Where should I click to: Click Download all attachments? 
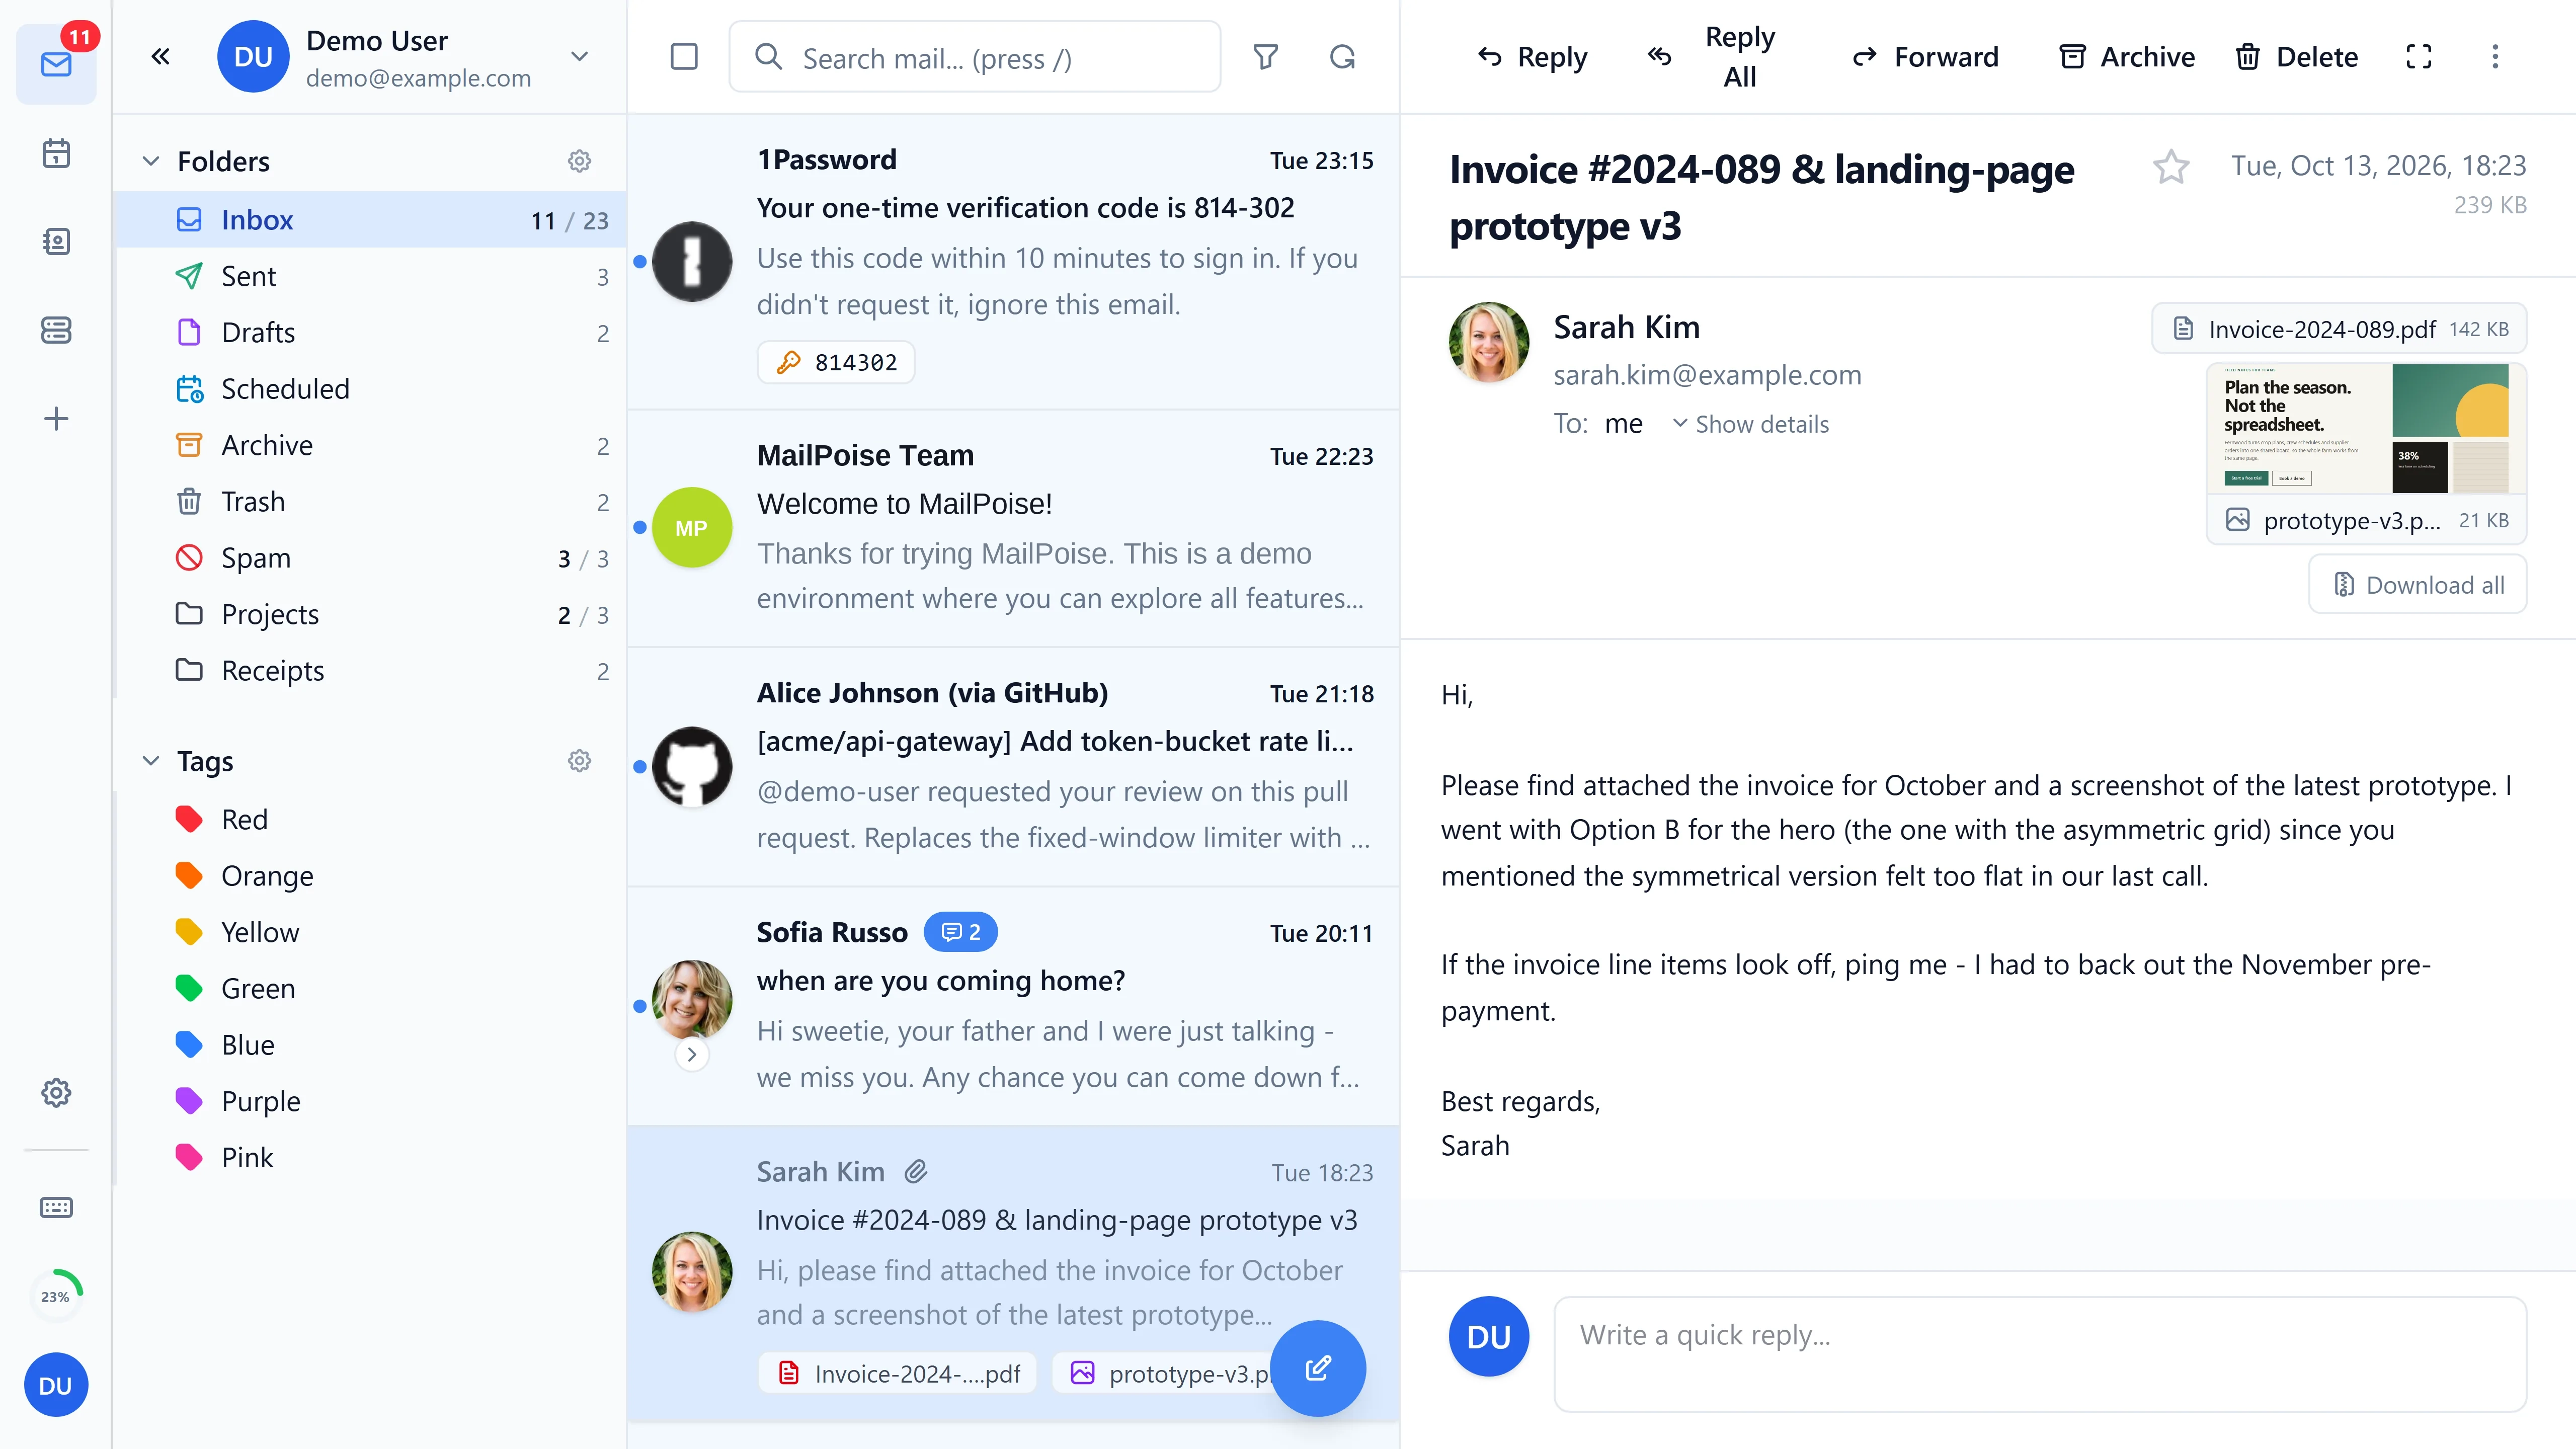(2418, 585)
